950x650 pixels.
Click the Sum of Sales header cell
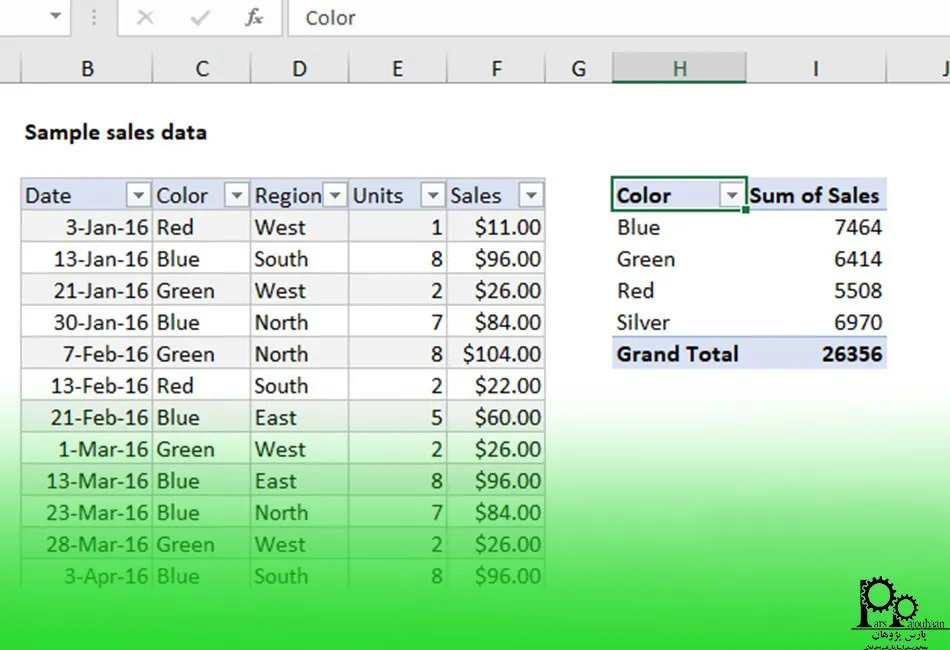point(815,195)
